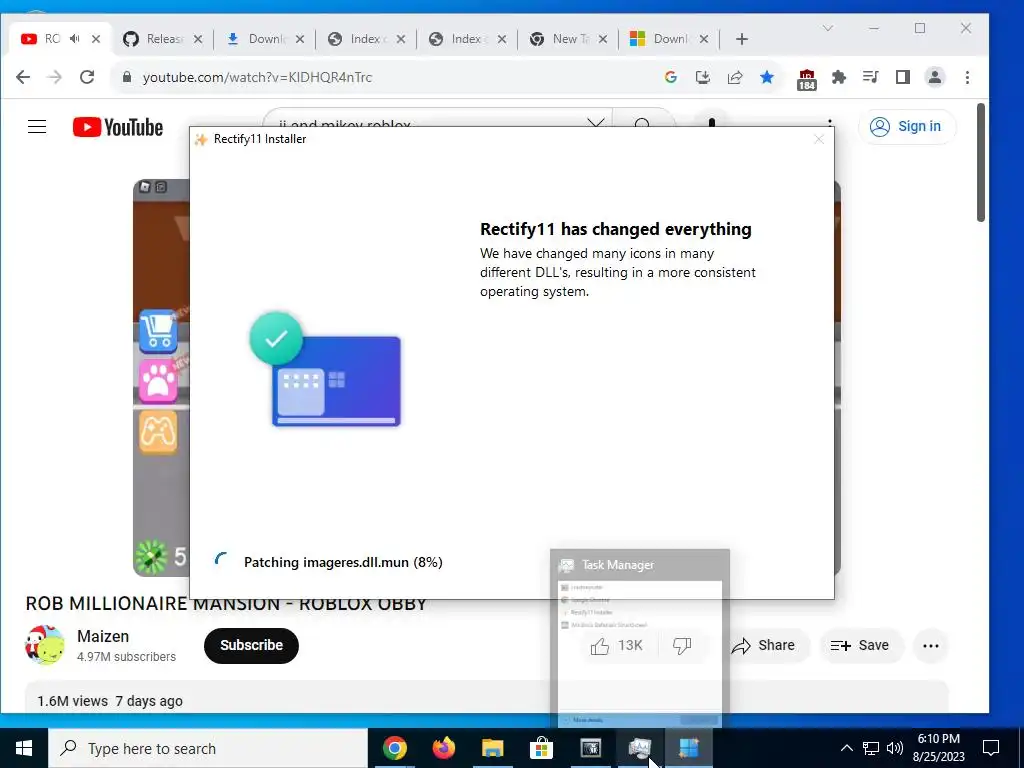
Task: Share this page via address bar icon
Action: [x=735, y=77]
